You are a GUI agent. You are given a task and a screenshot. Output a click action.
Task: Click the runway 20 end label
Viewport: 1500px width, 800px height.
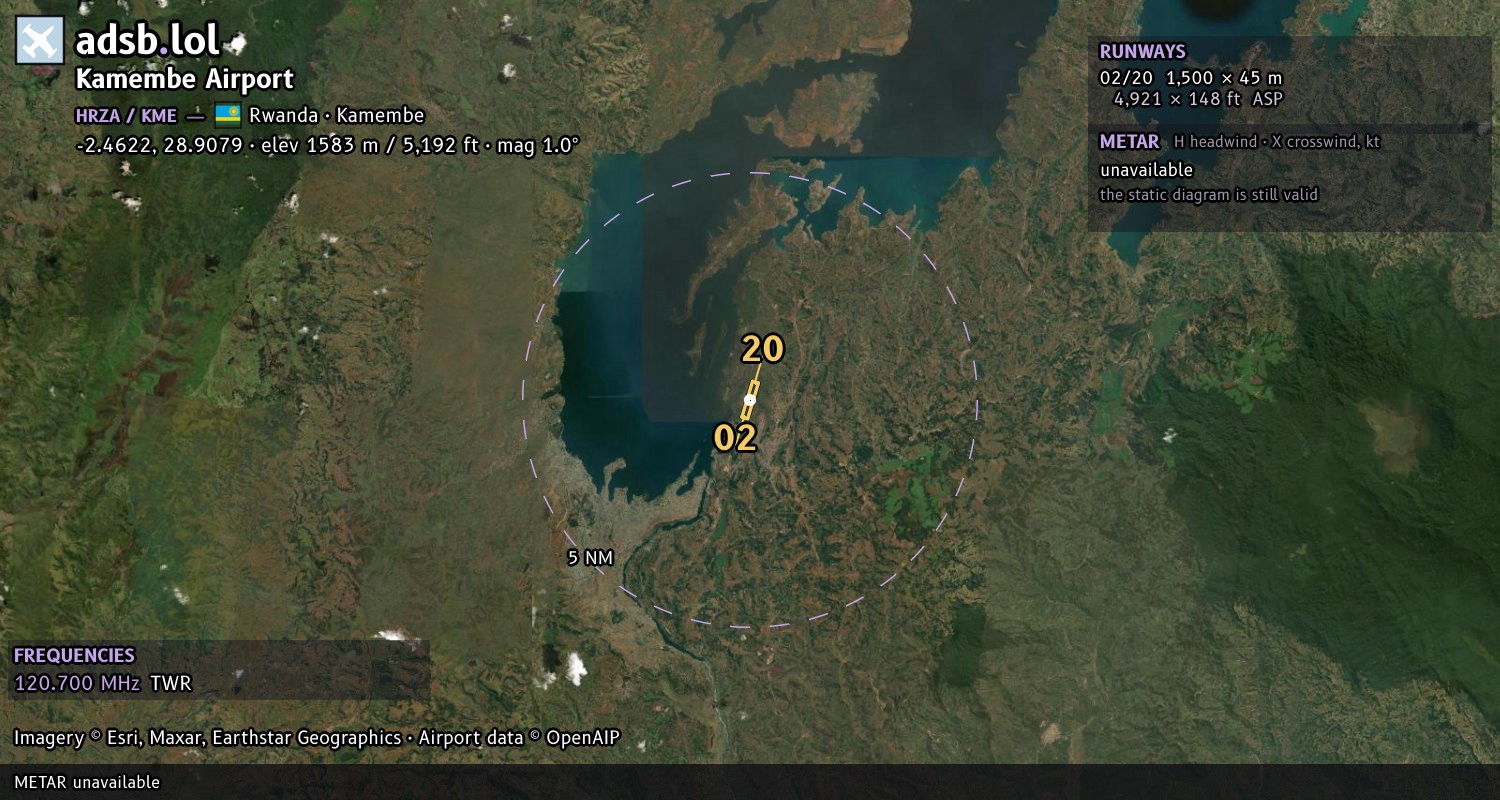[x=762, y=349]
